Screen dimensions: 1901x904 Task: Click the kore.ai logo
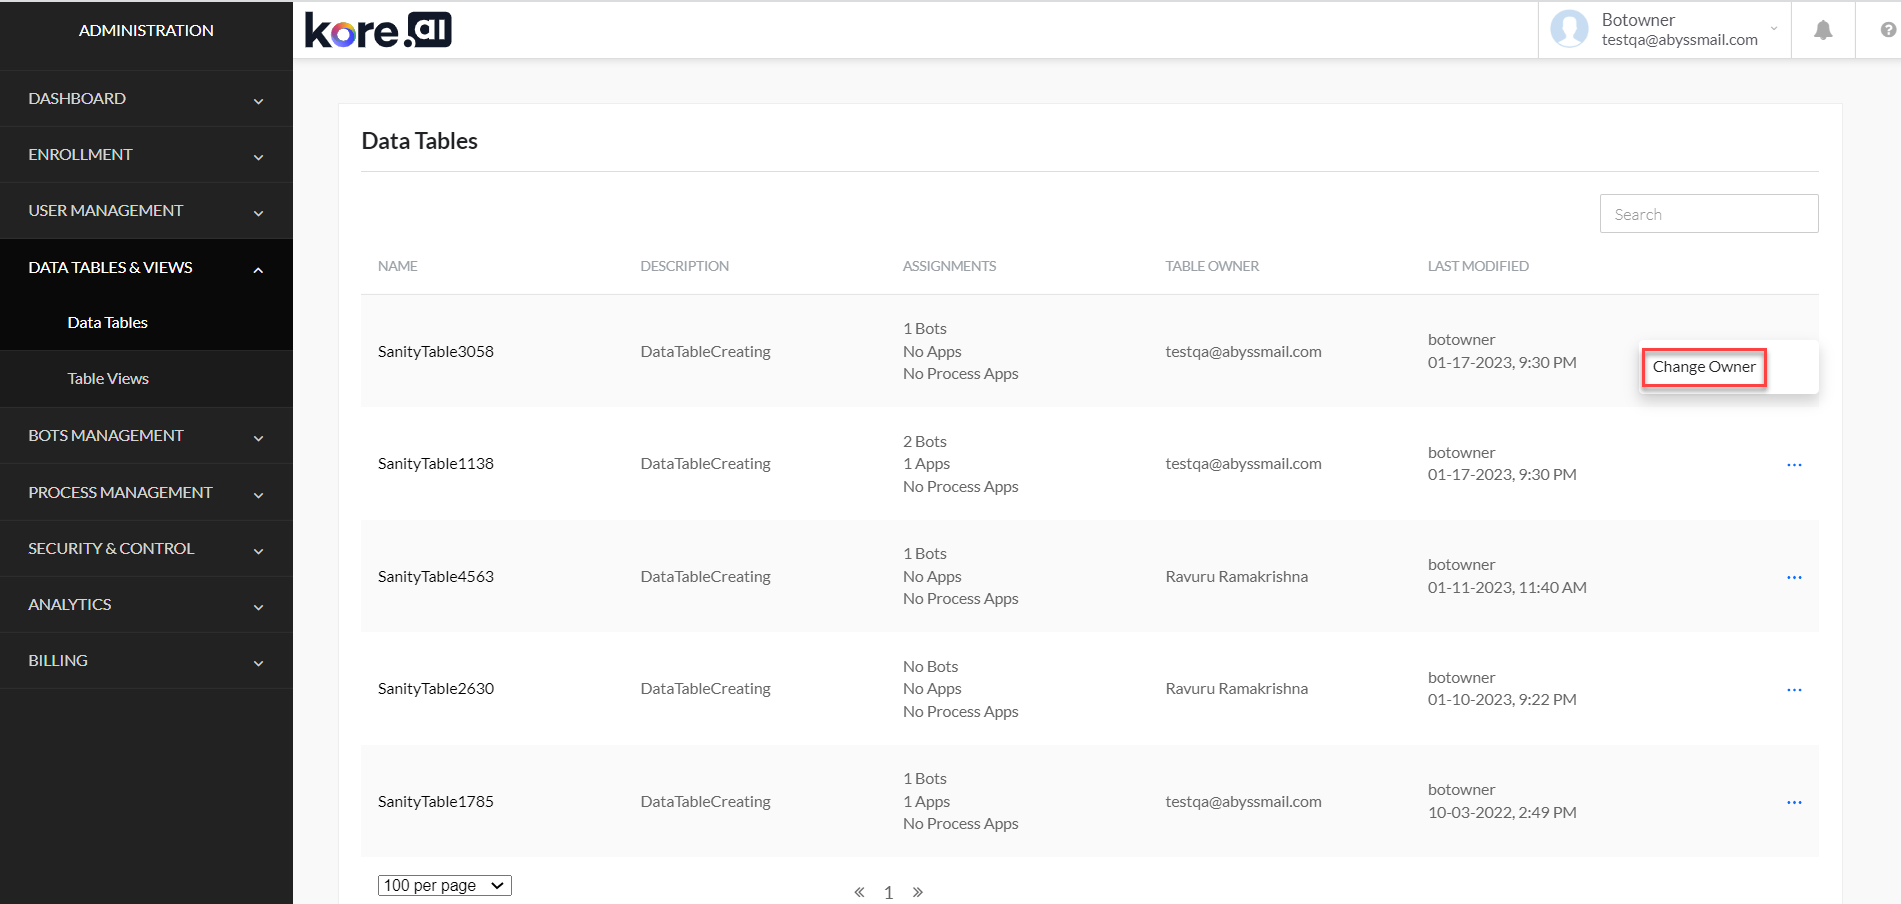(x=378, y=30)
